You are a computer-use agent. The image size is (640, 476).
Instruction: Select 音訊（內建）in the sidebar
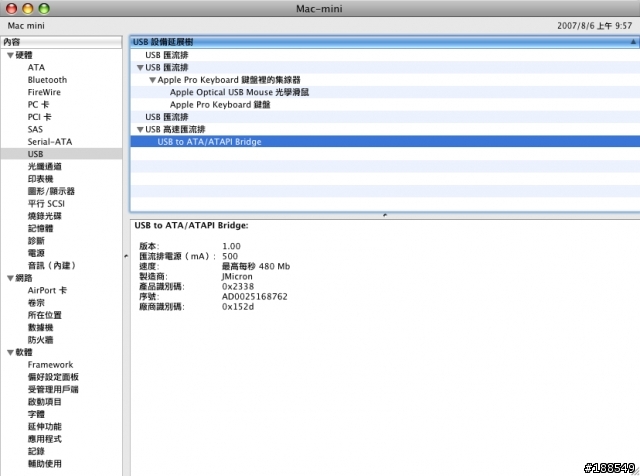[52, 265]
